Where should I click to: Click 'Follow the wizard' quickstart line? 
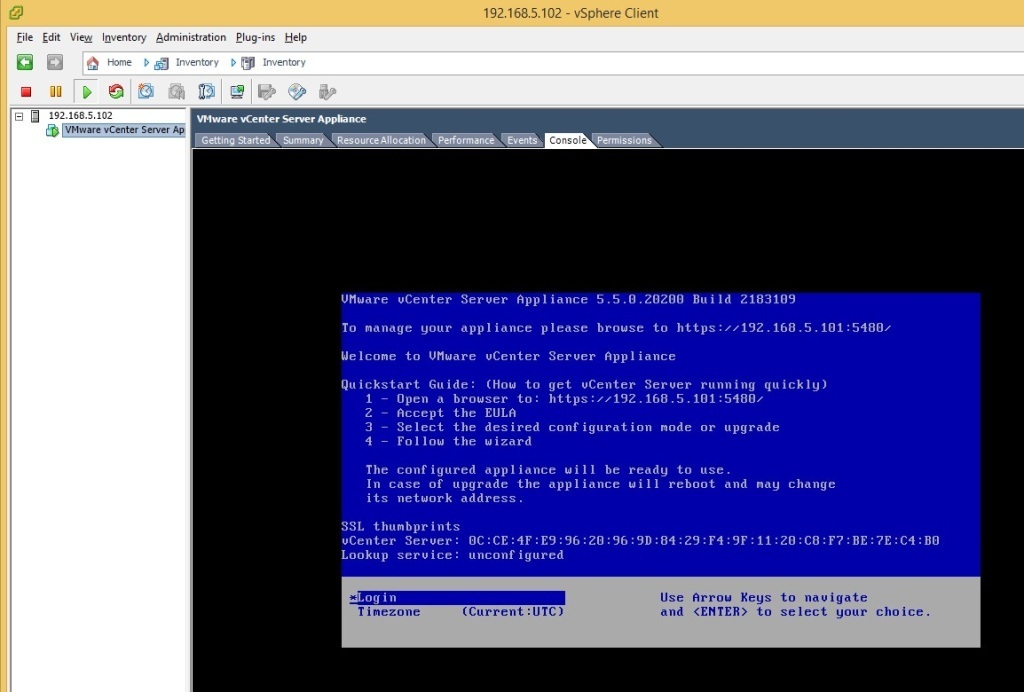click(x=449, y=441)
